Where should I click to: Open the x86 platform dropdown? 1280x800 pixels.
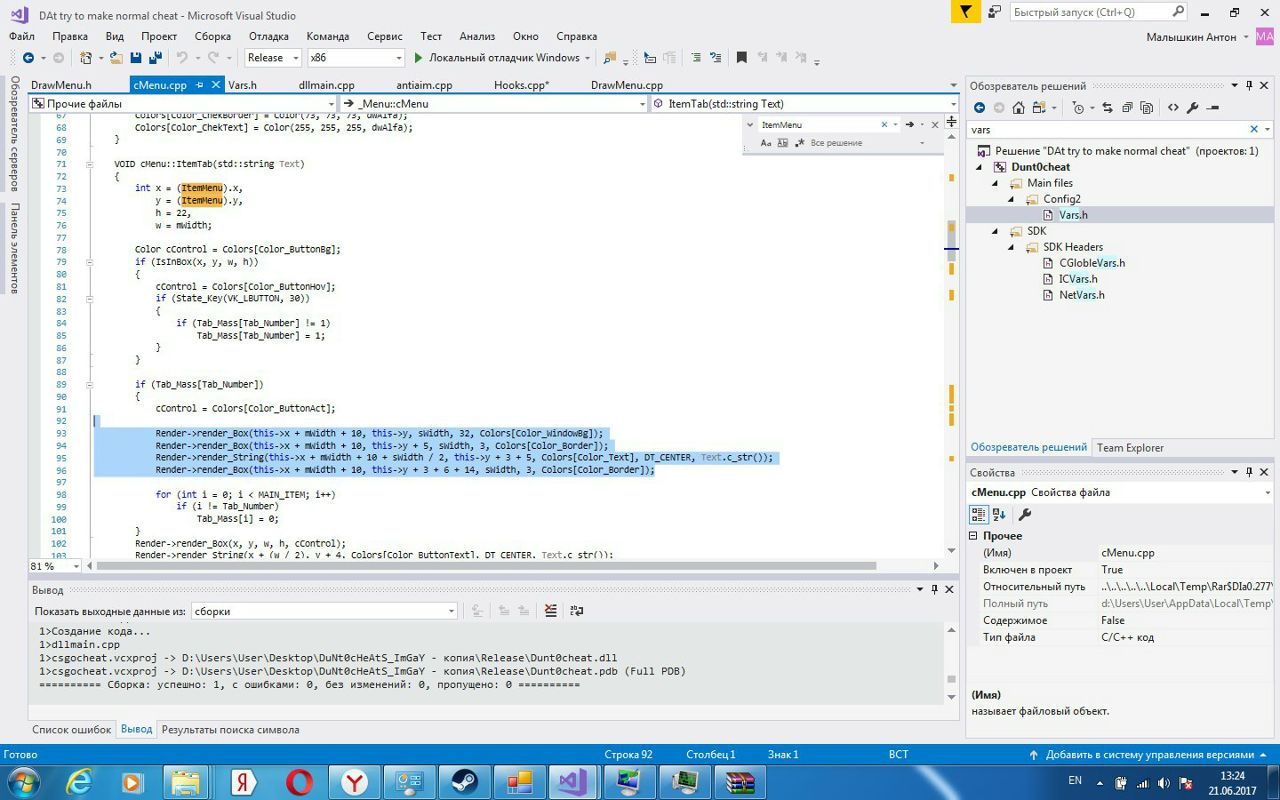tap(355, 58)
